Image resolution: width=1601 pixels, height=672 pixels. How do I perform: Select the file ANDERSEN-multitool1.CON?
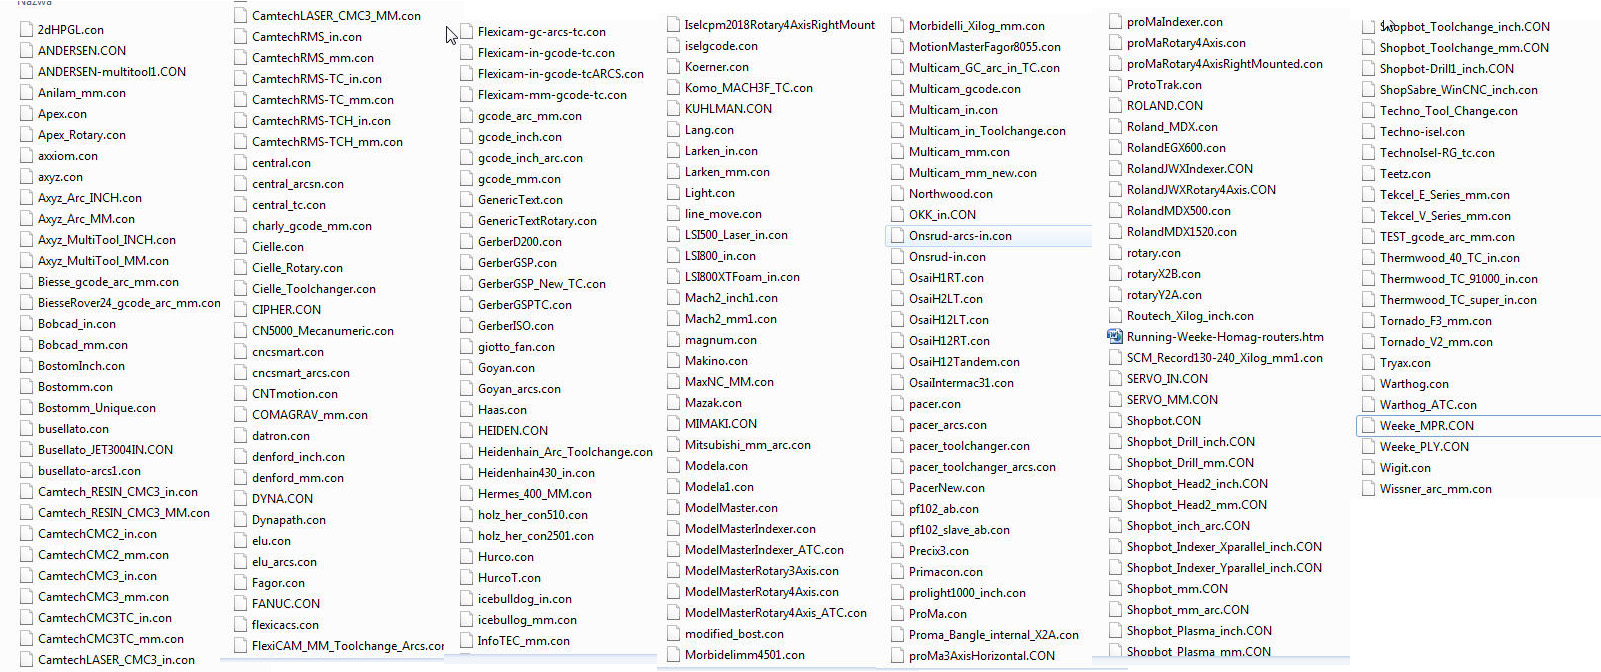point(112,72)
